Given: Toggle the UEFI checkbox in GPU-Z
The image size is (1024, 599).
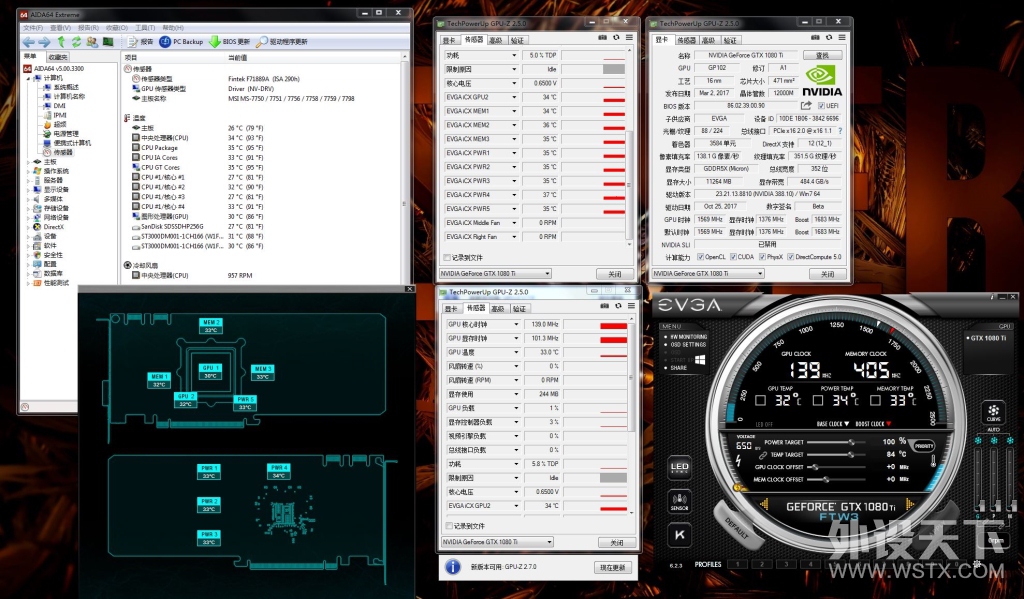Looking at the screenshot, I should (821, 106).
